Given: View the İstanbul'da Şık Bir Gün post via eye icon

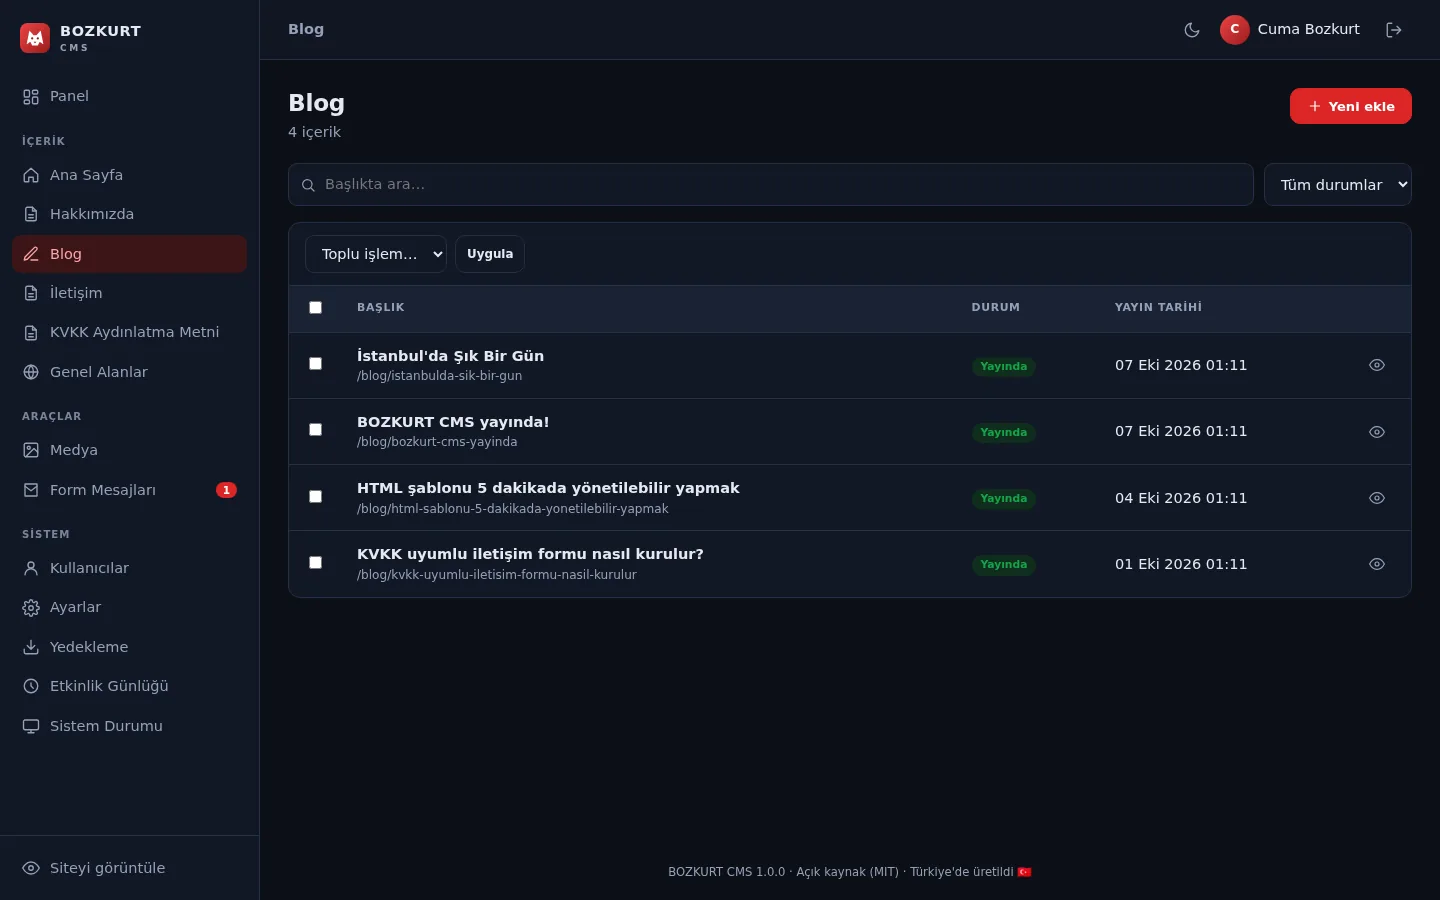Looking at the screenshot, I should (1377, 365).
